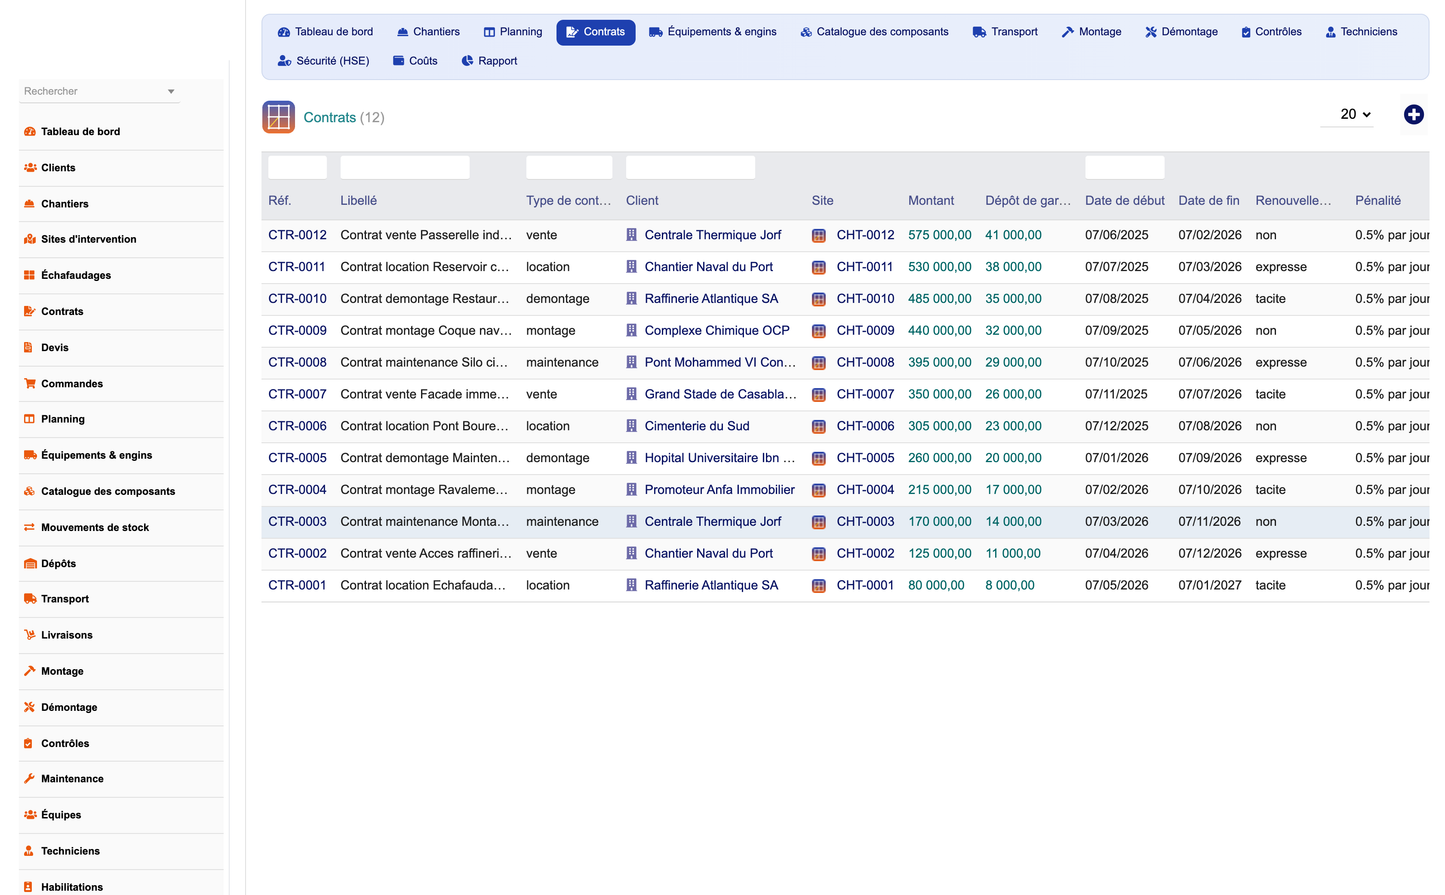Switch to Équipements & engins tab
The height and width of the screenshot is (895, 1445).
coord(713,32)
